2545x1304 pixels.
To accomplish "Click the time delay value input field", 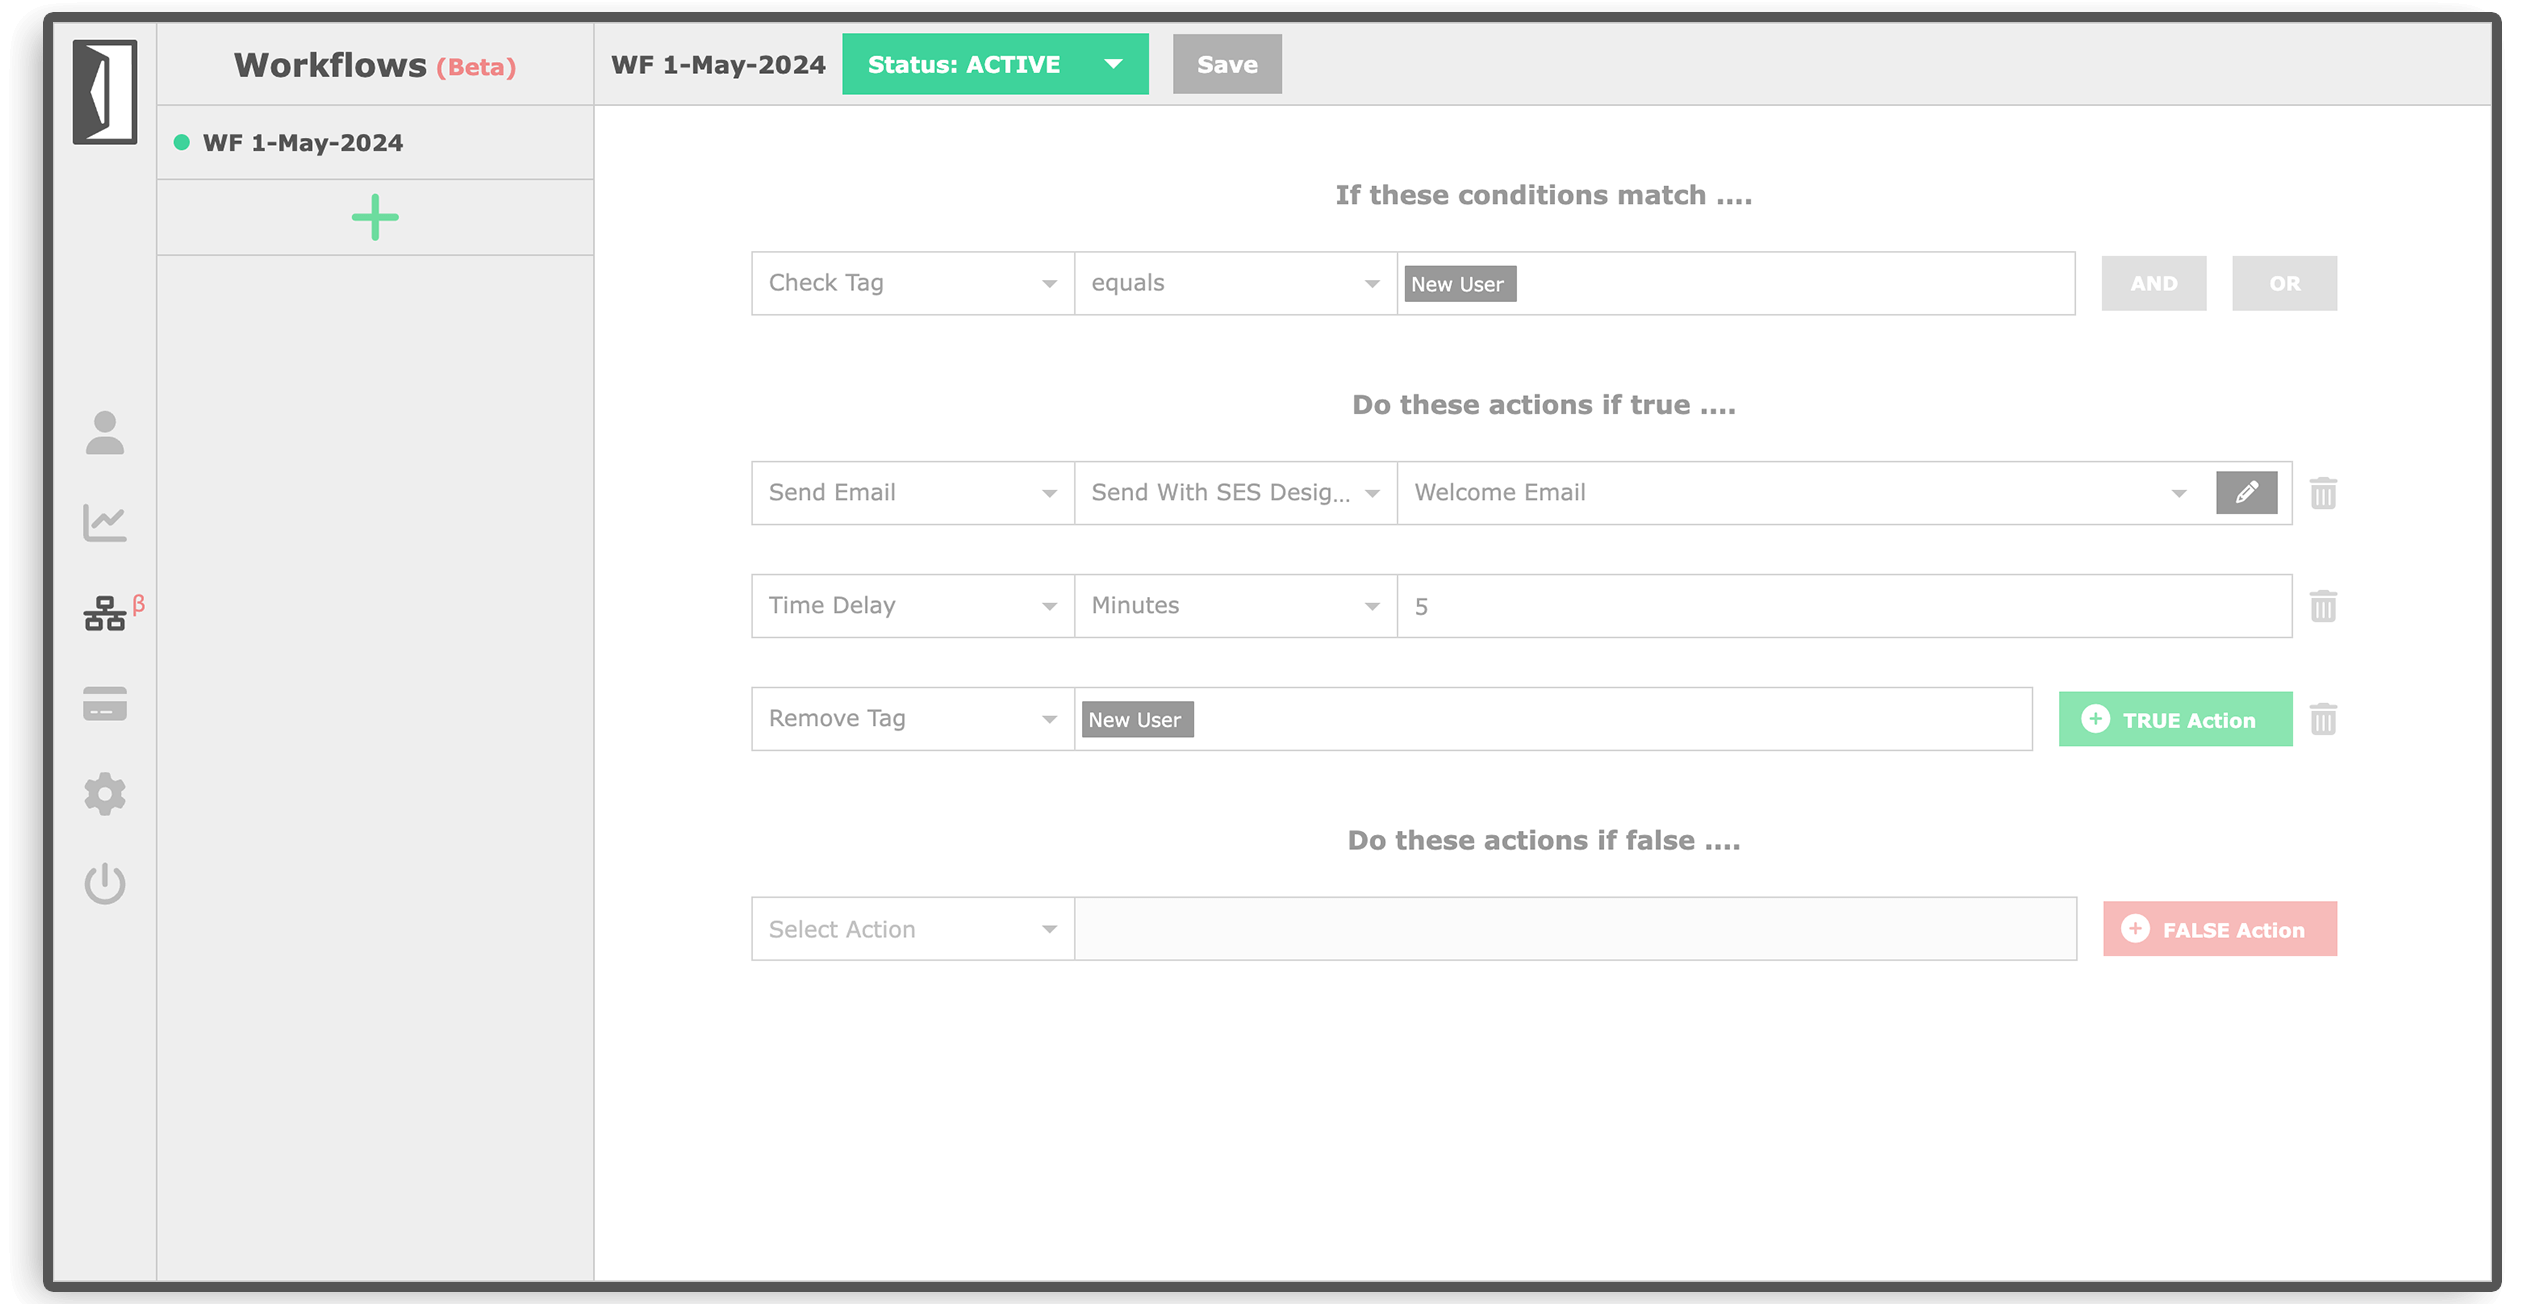I will point(1844,605).
